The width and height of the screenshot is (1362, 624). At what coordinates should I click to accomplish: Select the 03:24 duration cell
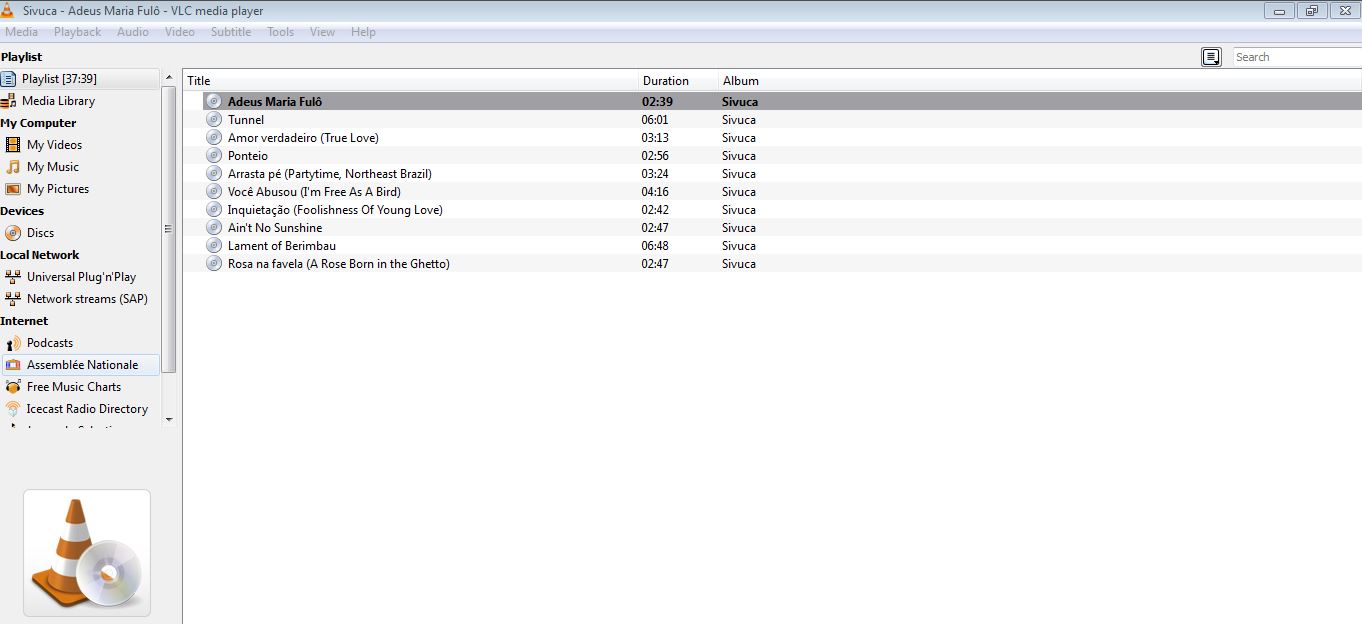655,173
